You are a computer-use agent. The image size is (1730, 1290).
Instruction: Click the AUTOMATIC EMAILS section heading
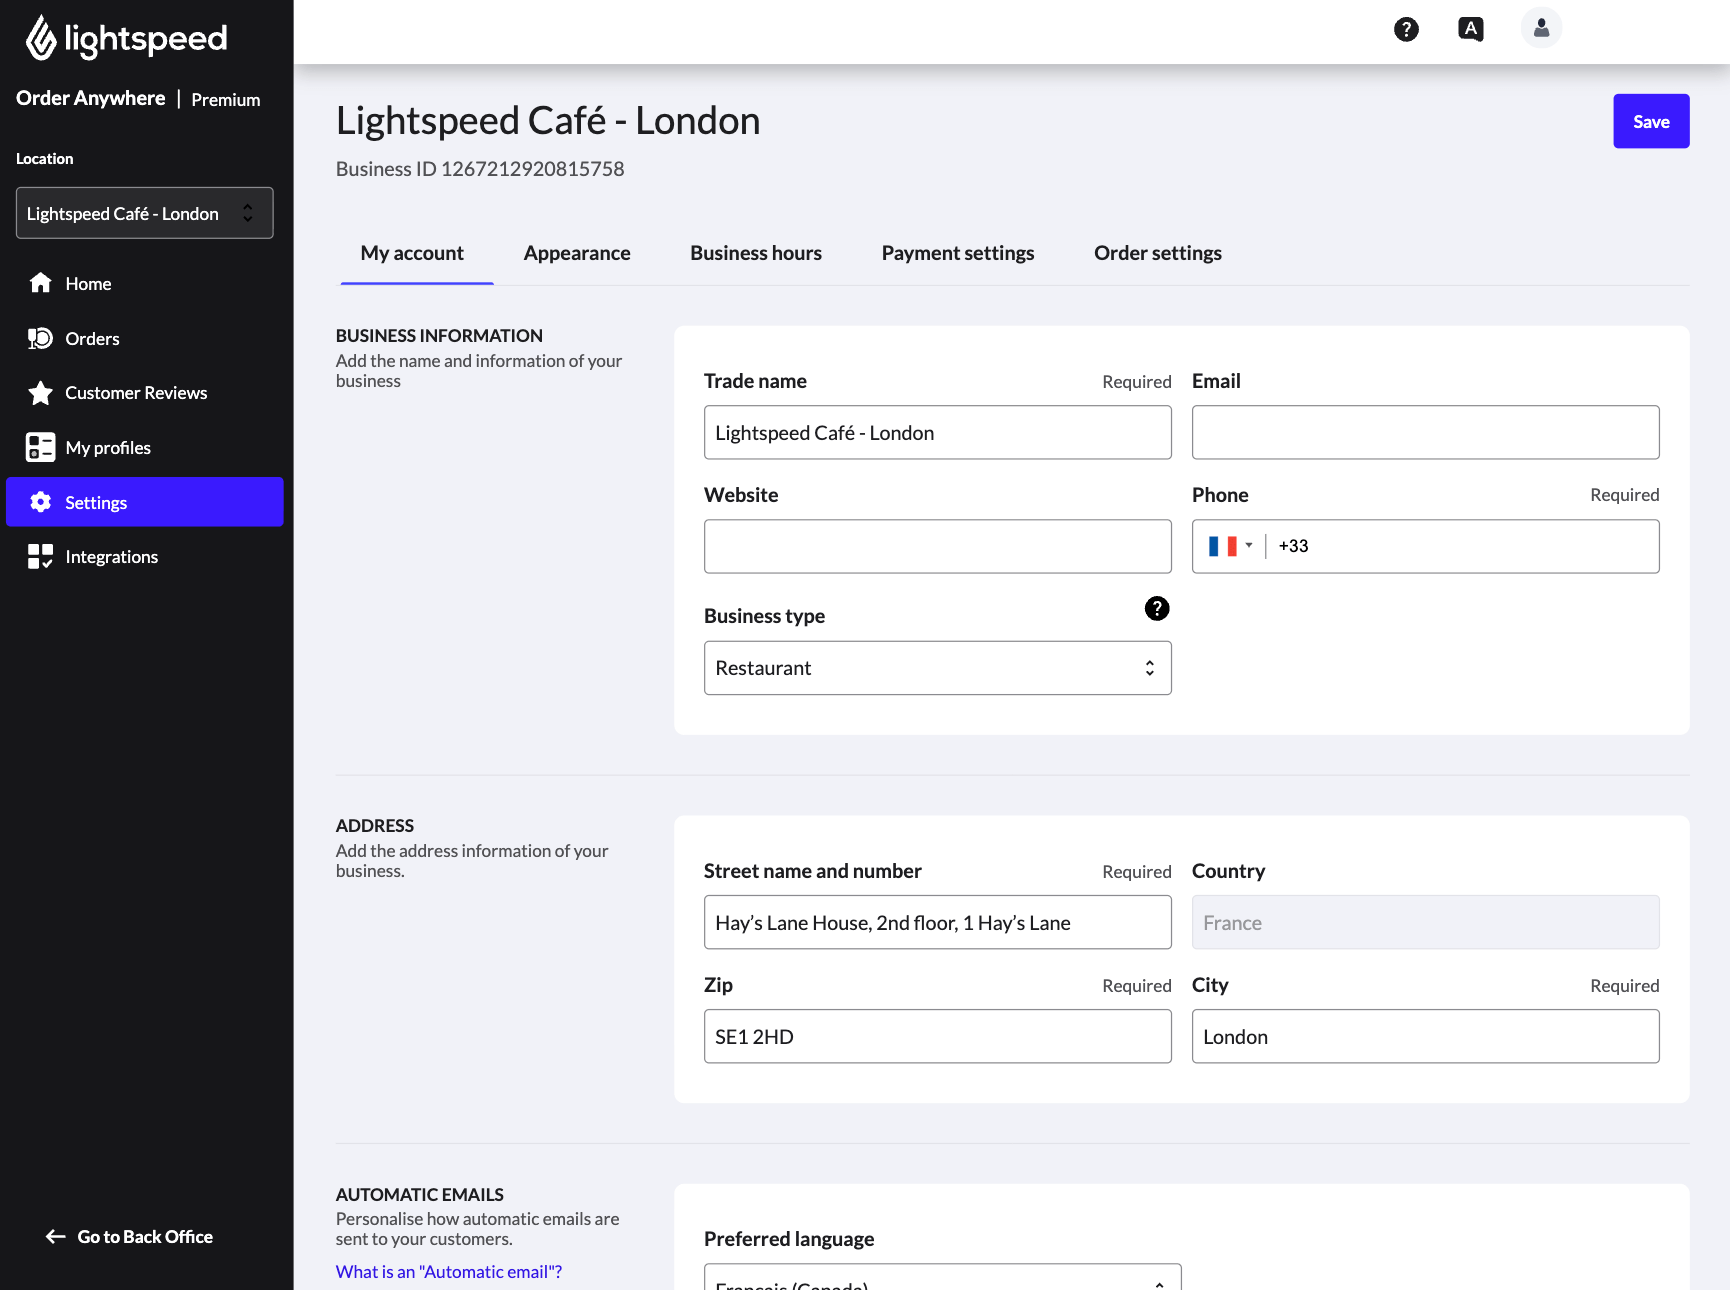pos(420,1195)
